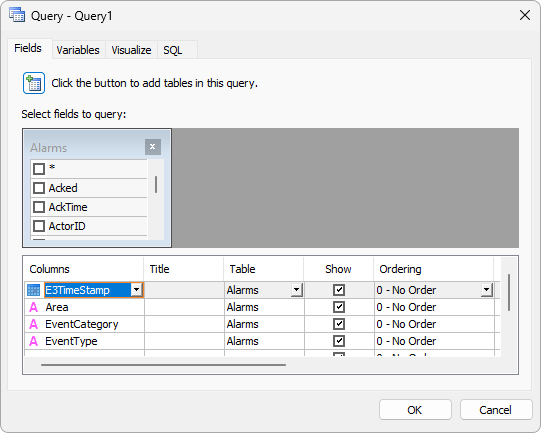Screen dimensions: 541x433
Task: Check the AckTime field checkbox
Action: coord(39,207)
